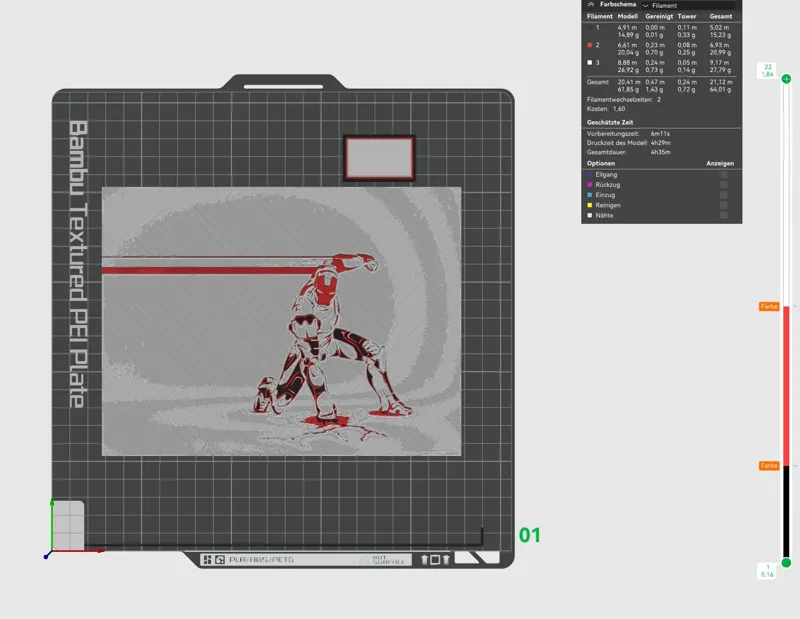Click the Optionen section header
Screen dimensions: 800x619
point(601,163)
